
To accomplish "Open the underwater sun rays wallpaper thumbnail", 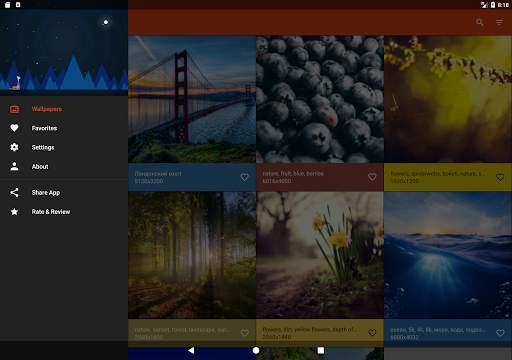I will coord(448,255).
